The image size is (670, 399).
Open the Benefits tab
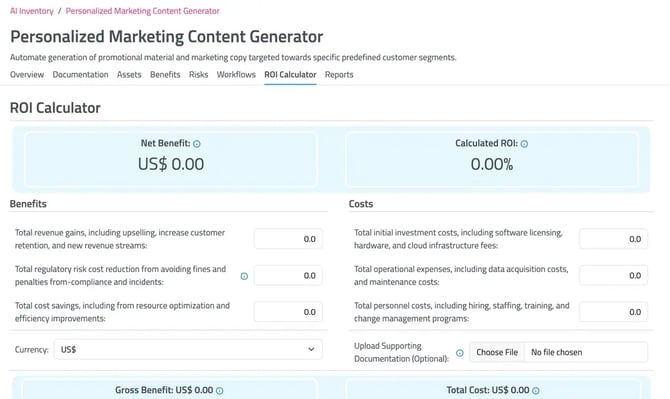pos(165,74)
